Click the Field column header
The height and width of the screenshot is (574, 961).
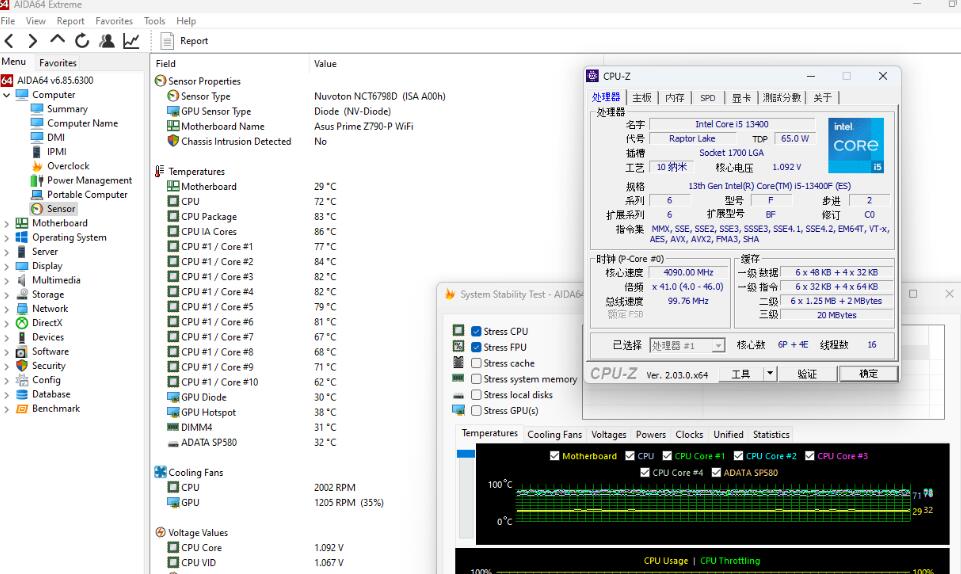click(165, 64)
